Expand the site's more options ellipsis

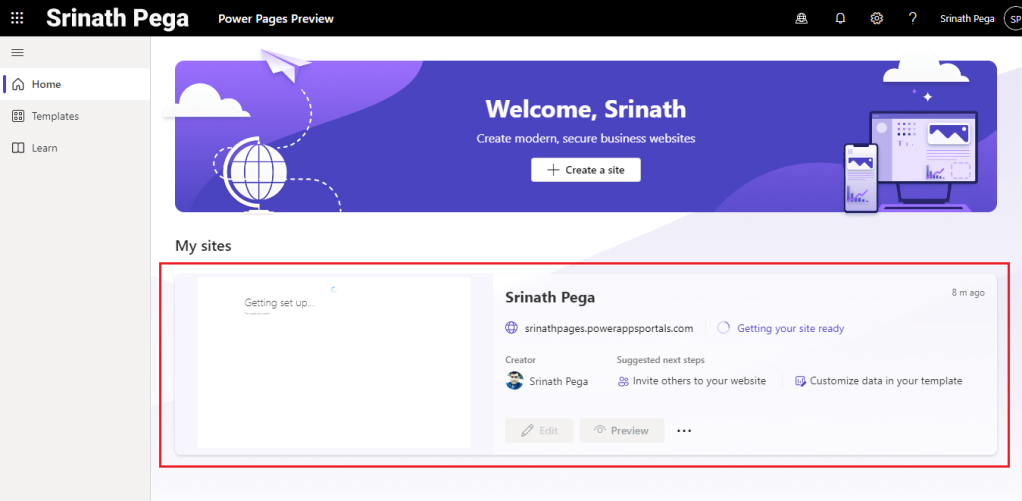tap(684, 430)
